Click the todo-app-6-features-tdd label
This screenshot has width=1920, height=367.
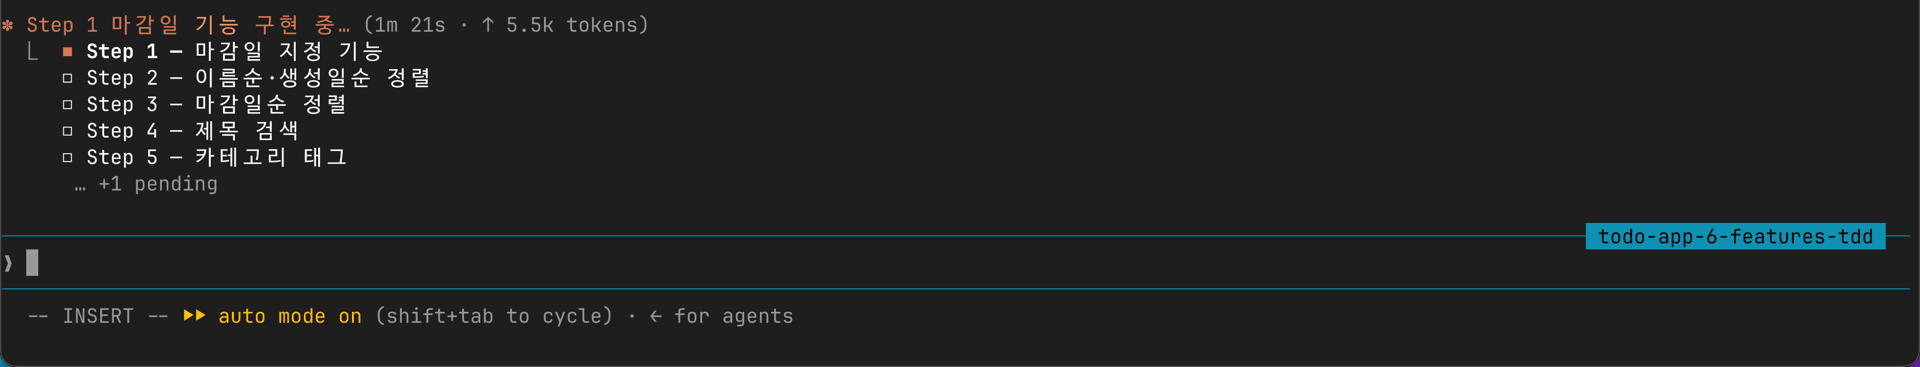(x=1735, y=237)
